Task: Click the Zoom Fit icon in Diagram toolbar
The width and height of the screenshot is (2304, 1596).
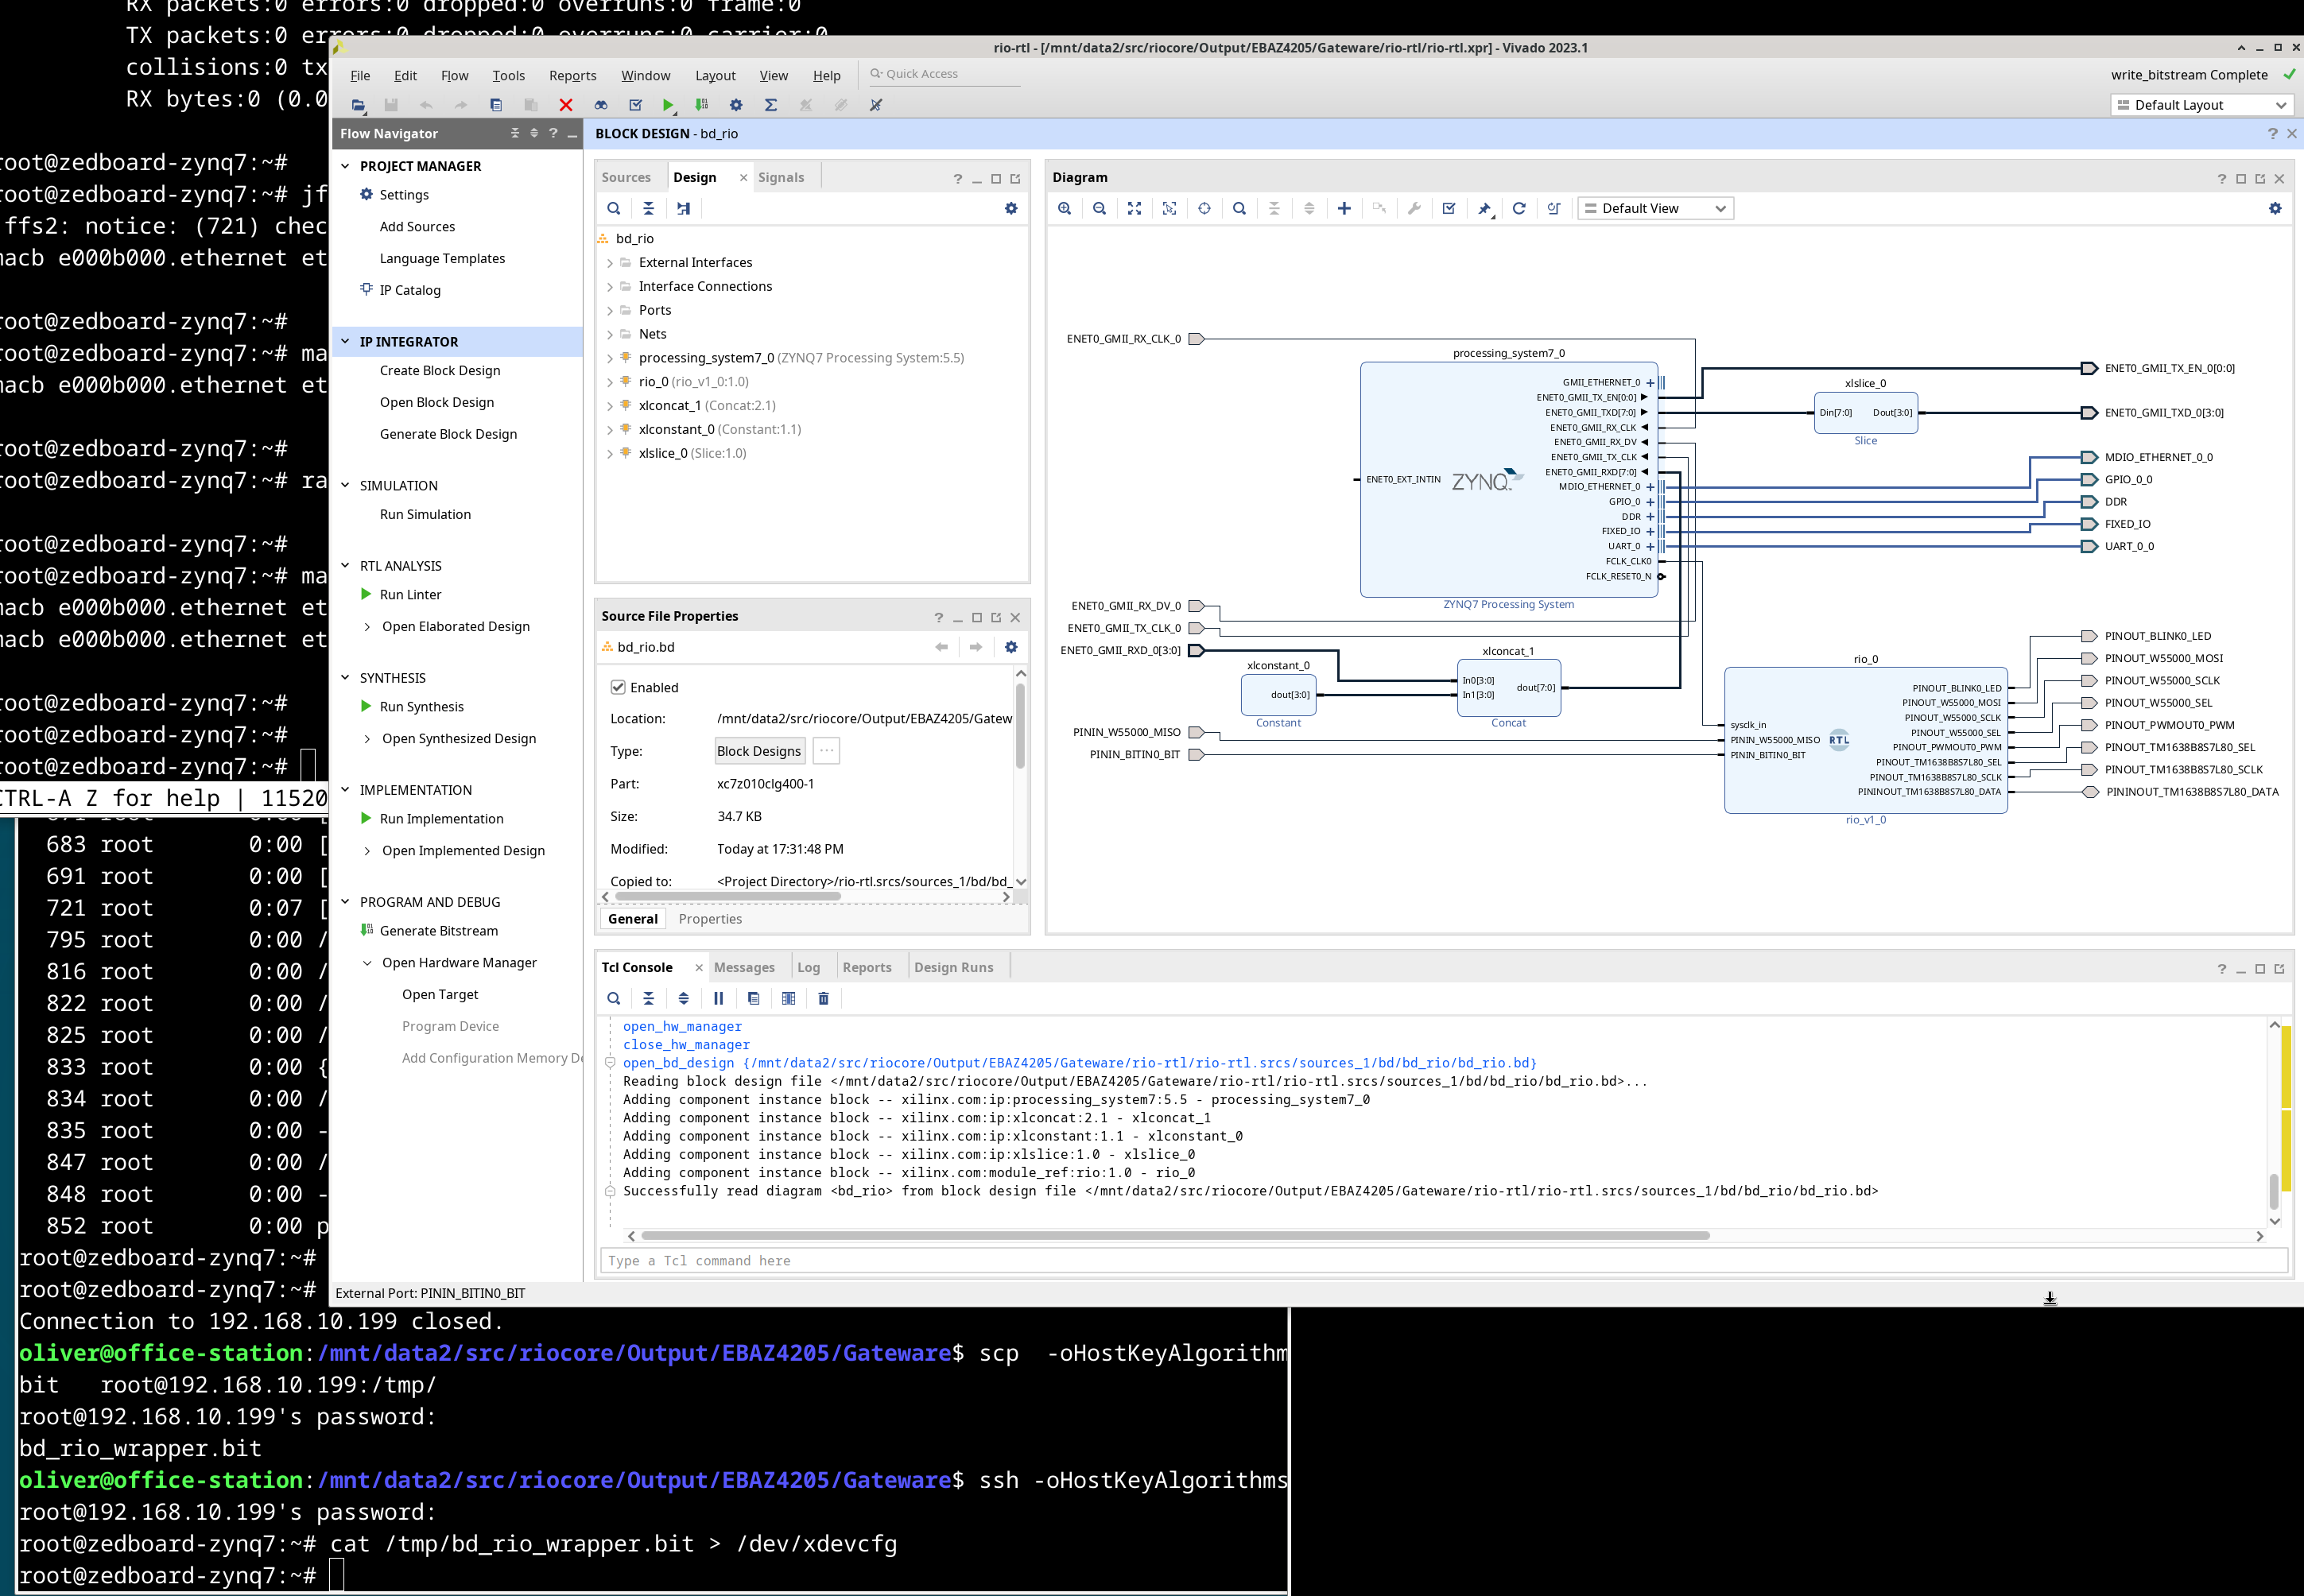Action: [1135, 209]
